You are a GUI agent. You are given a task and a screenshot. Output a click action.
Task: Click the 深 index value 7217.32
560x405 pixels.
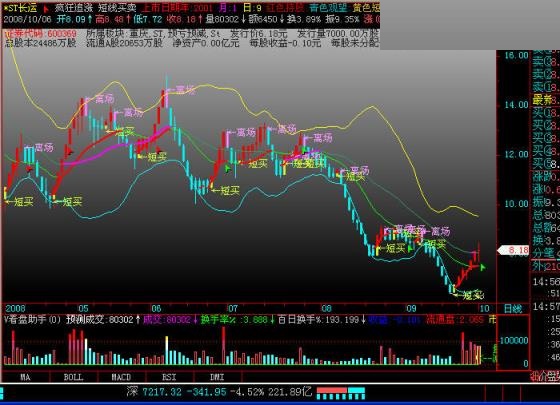(x=162, y=392)
